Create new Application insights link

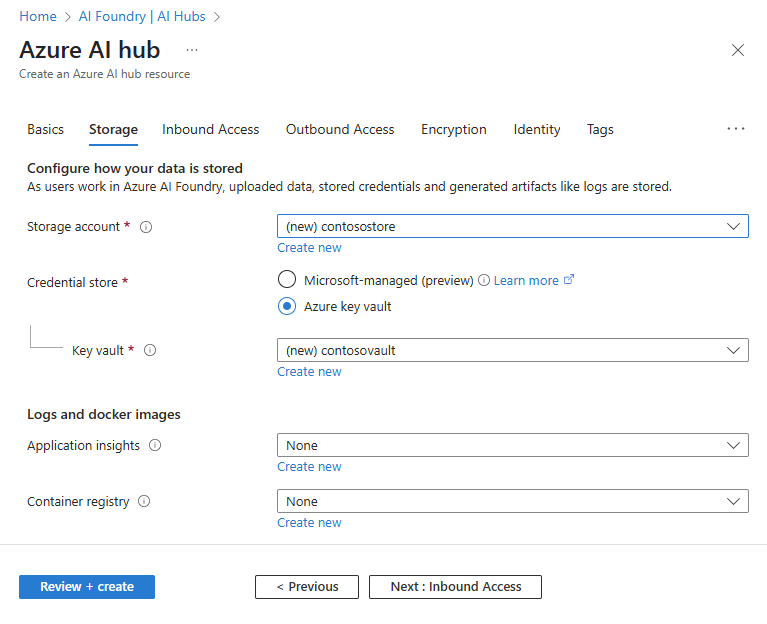(x=309, y=467)
